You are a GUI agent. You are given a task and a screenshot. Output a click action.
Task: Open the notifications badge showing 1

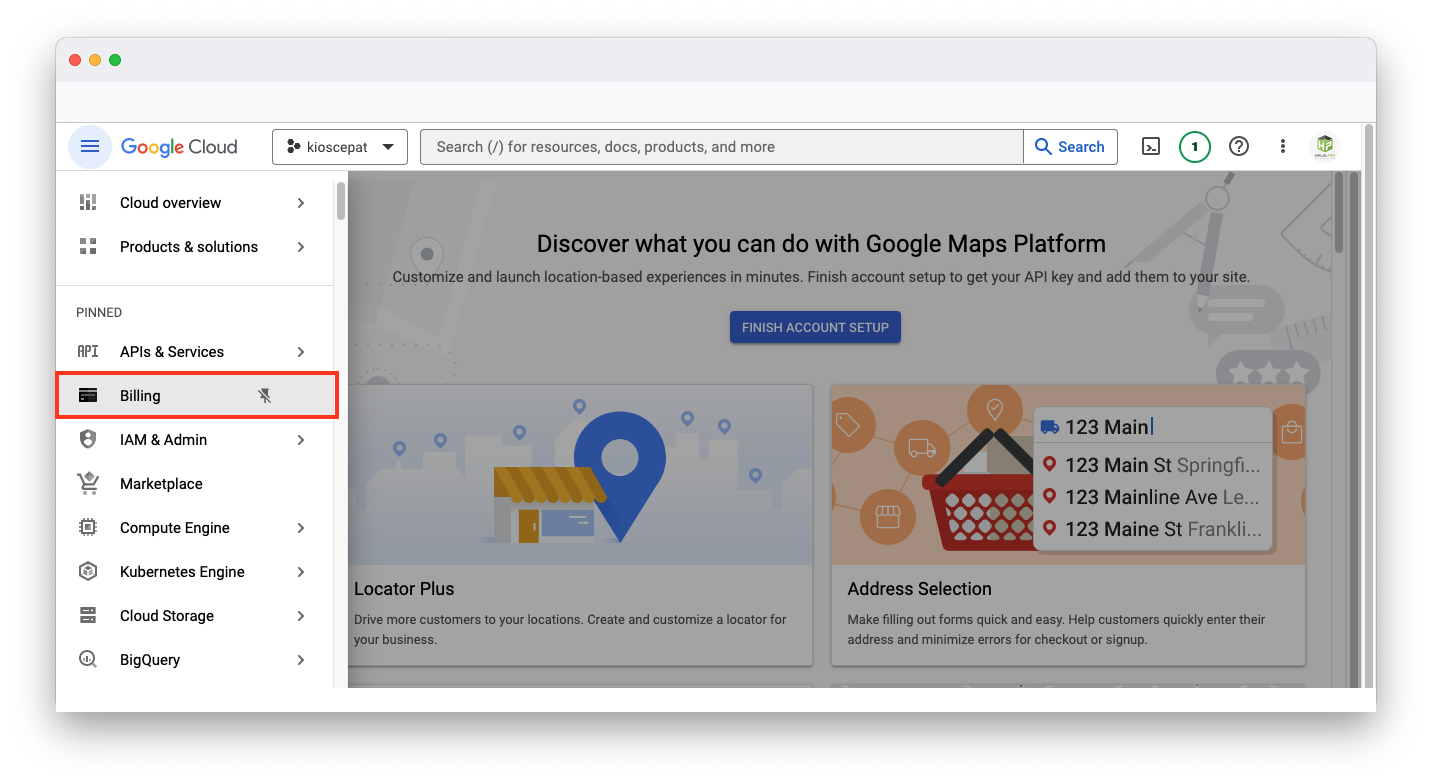point(1194,147)
